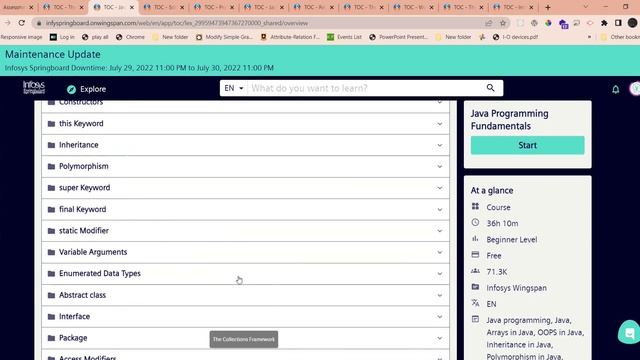This screenshot has width=640, height=360.
Task: Show more bookmarks with the overflow arrow
Action: coord(589,37)
